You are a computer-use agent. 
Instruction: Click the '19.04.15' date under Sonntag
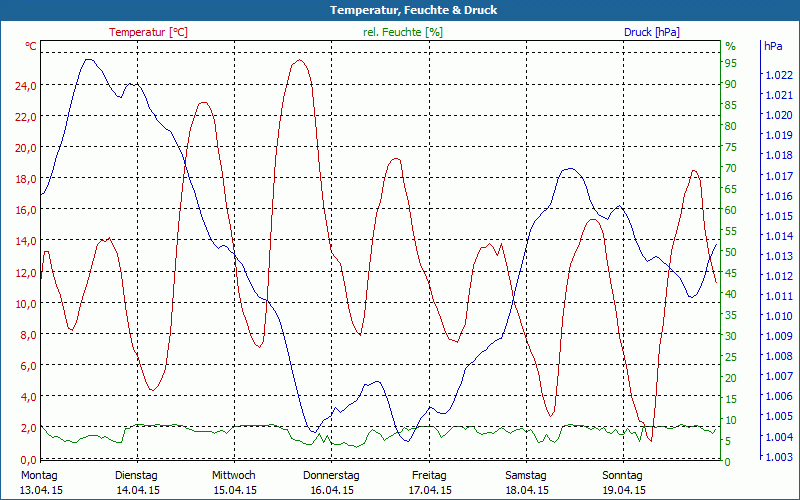pos(623,490)
